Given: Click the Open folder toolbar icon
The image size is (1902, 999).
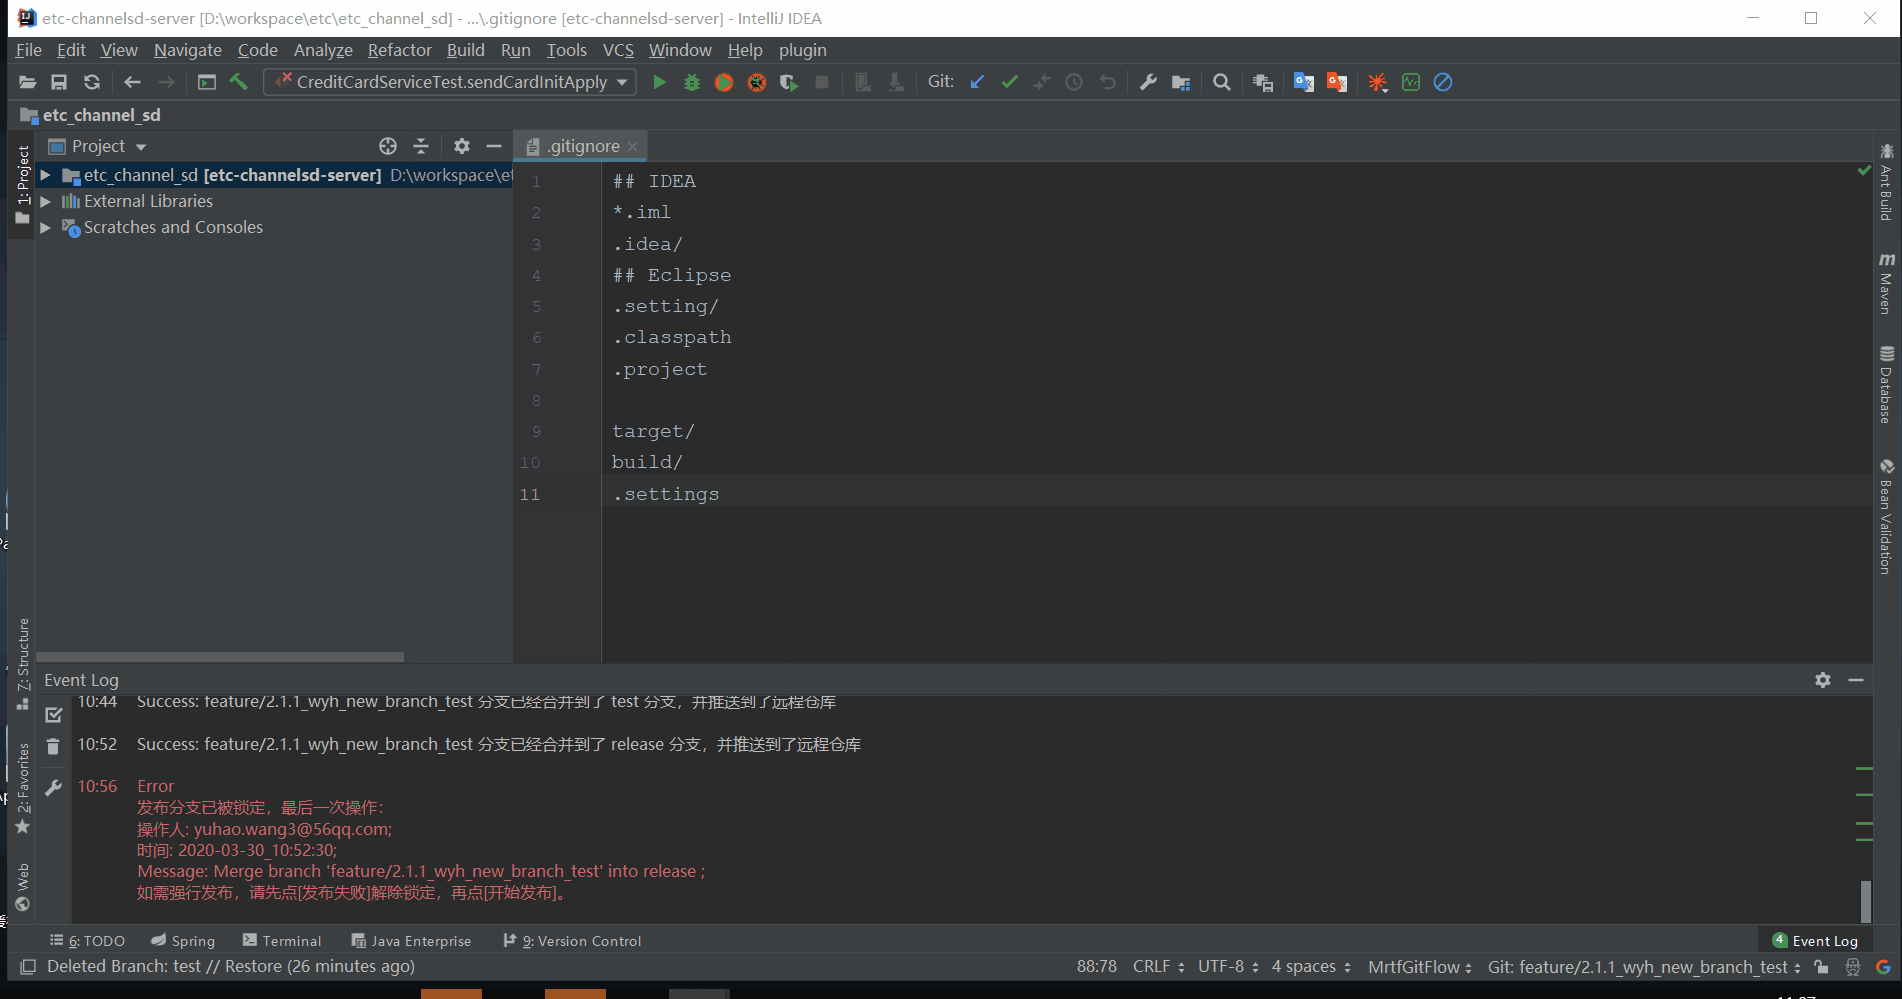Looking at the screenshot, I should (x=27, y=82).
